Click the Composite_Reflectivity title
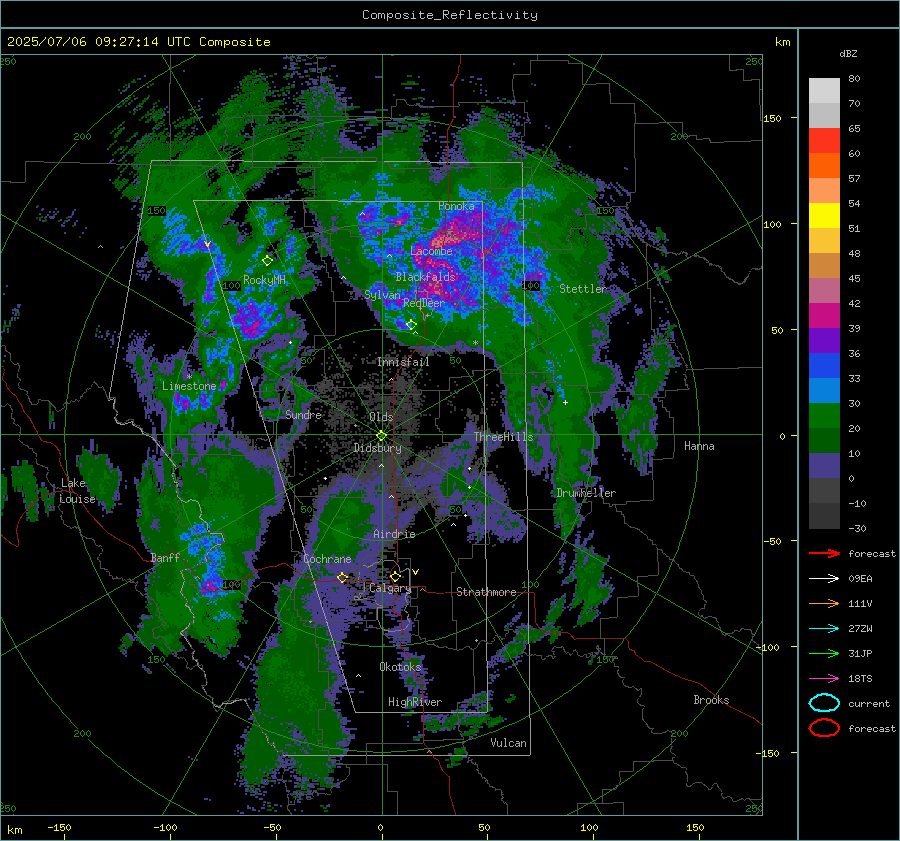This screenshot has height=841, width=900. click(x=450, y=15)
